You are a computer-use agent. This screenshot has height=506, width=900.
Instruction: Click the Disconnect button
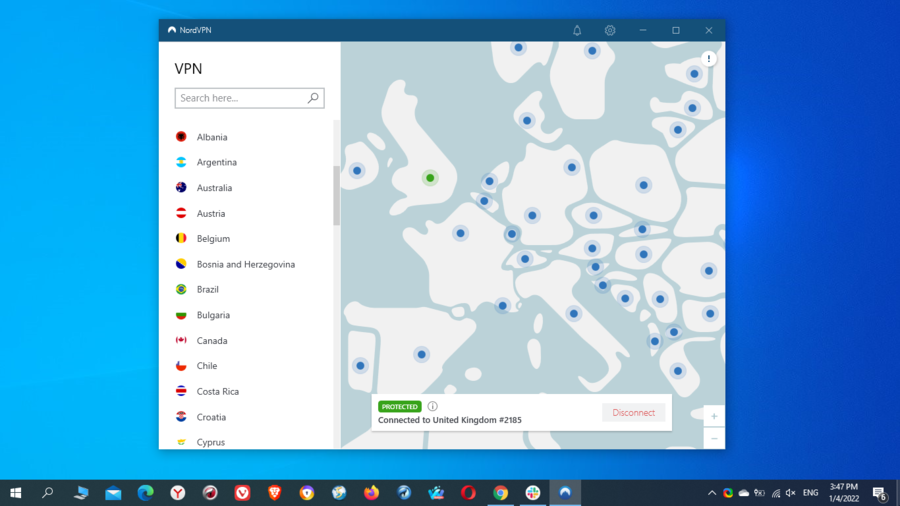click(633, 413)
